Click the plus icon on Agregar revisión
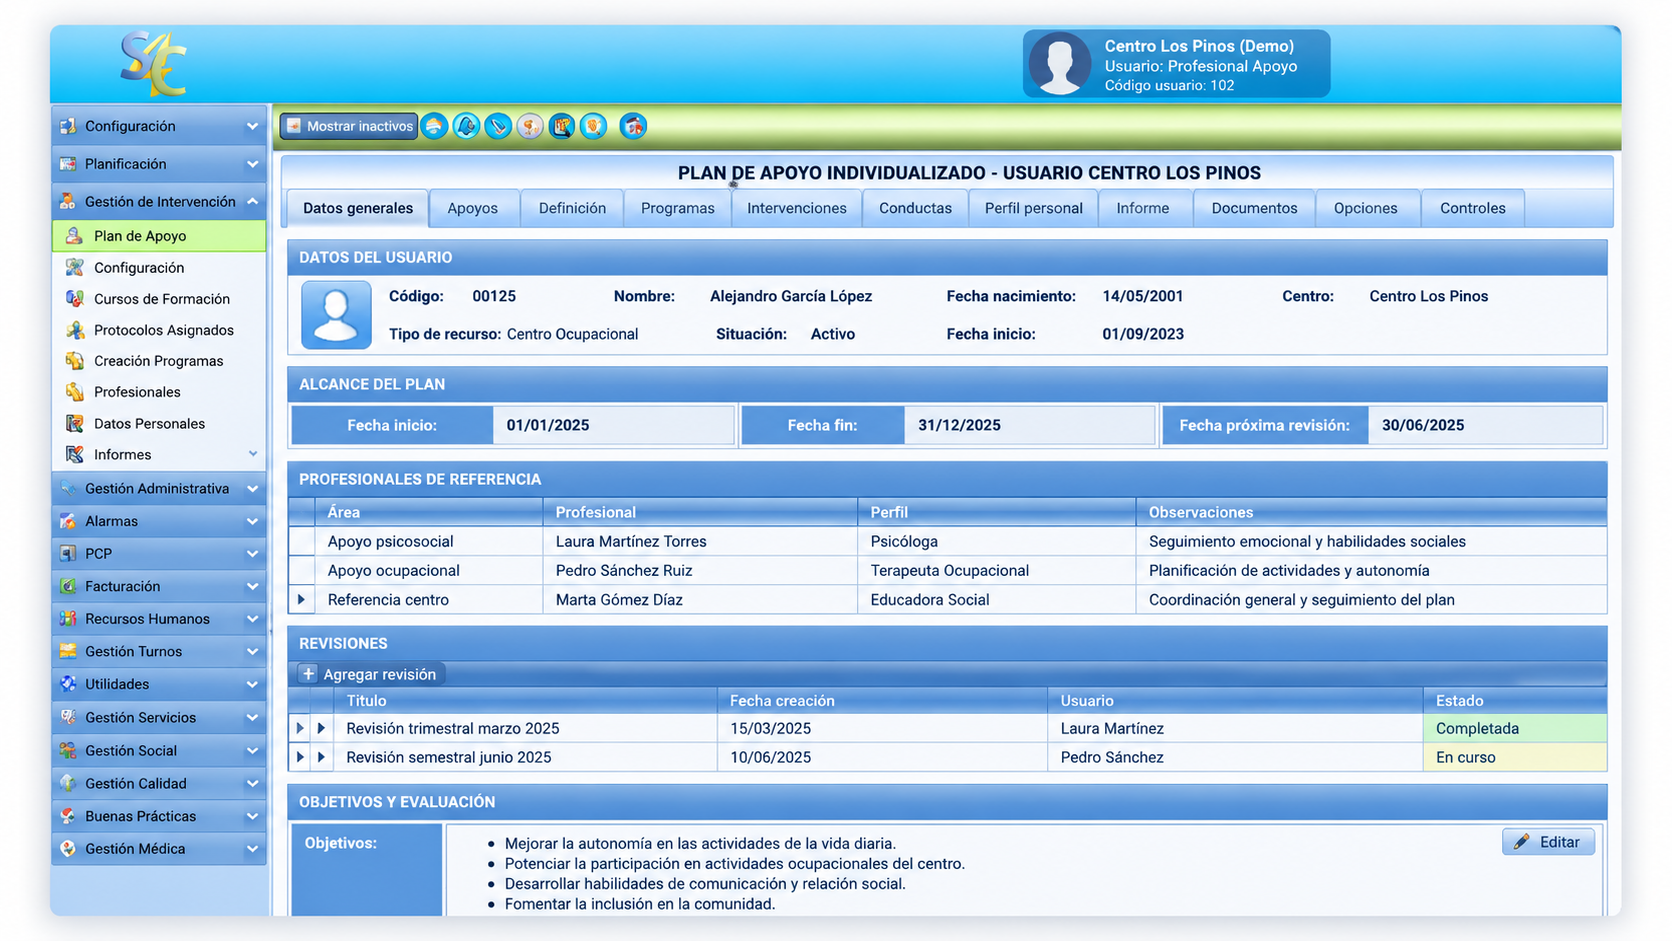The image size is (1672, 941). click(x=308, y=674)
